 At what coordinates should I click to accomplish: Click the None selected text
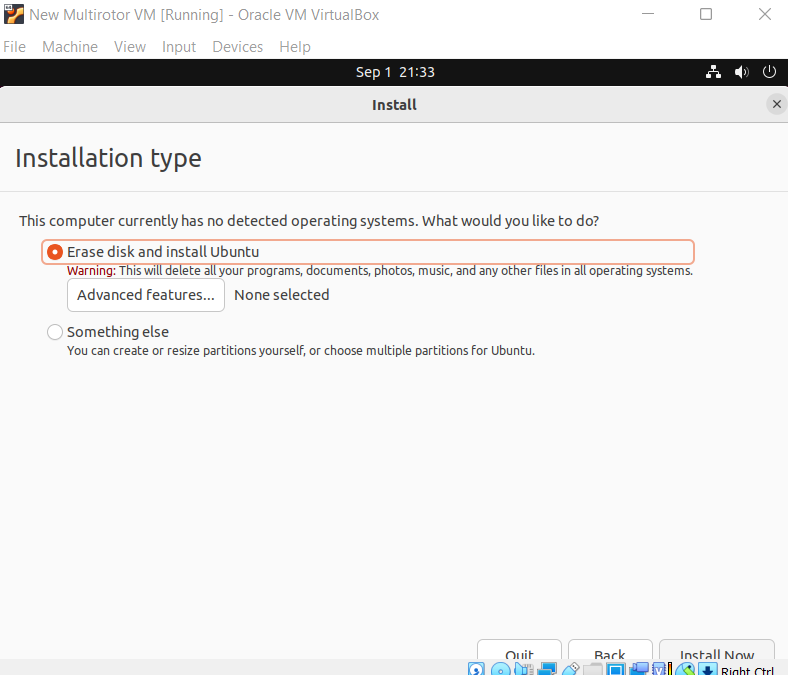(281, 295)
